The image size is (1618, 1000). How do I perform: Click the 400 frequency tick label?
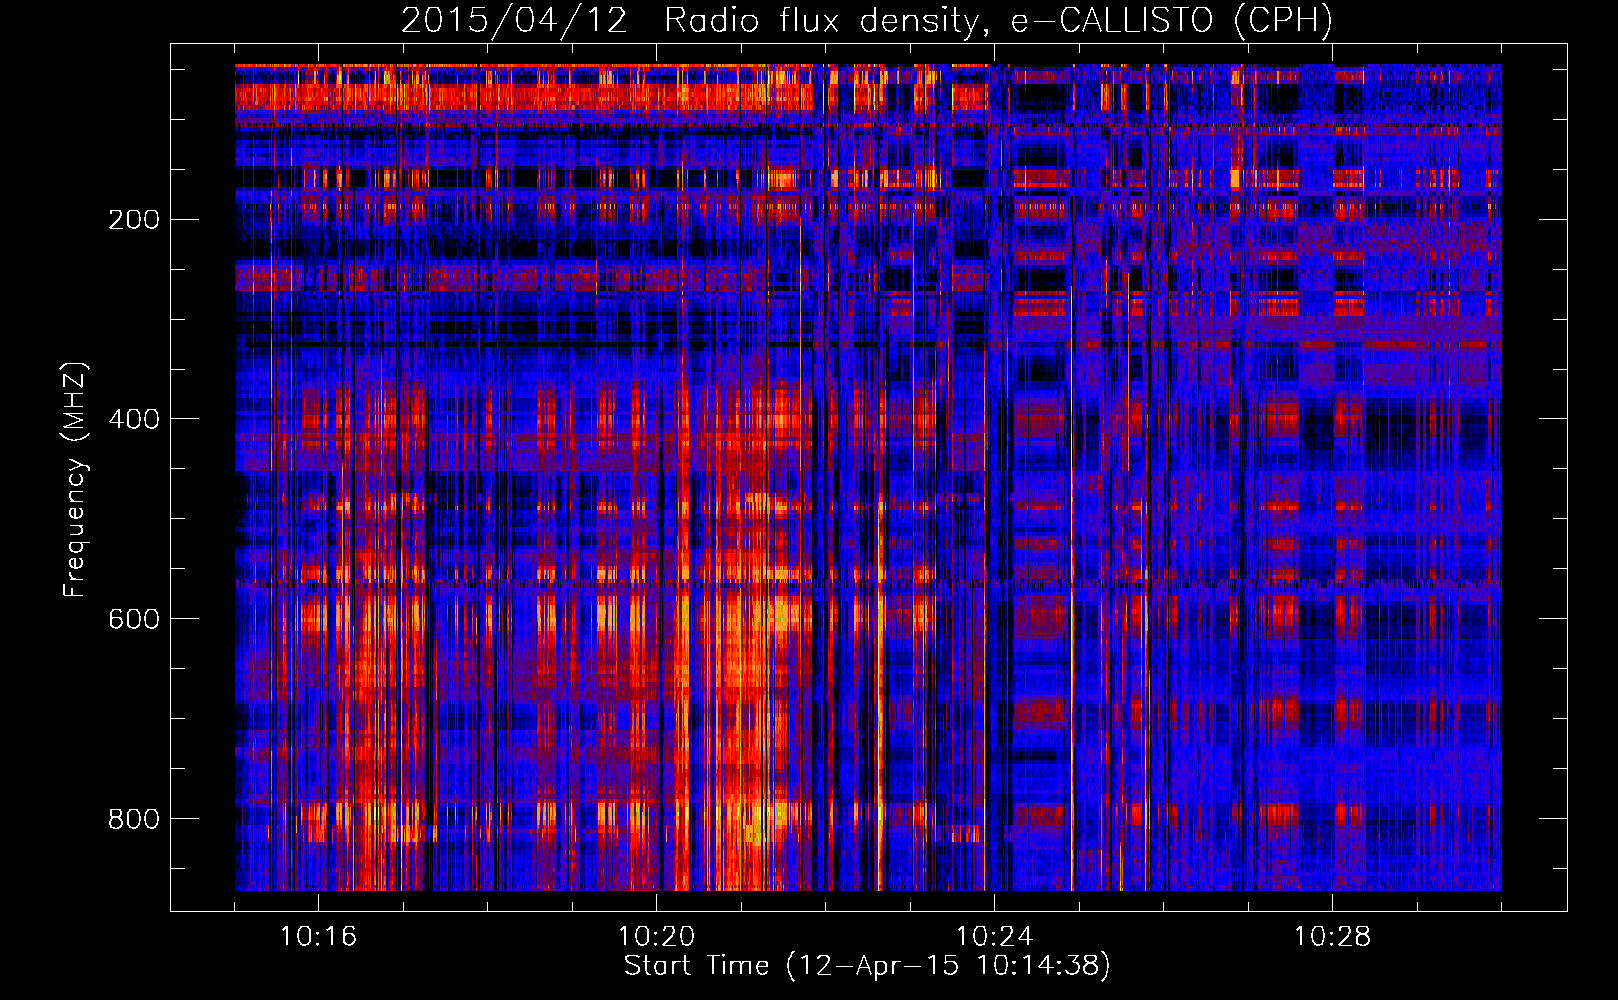pyautogui.click(x=134, y=419)
